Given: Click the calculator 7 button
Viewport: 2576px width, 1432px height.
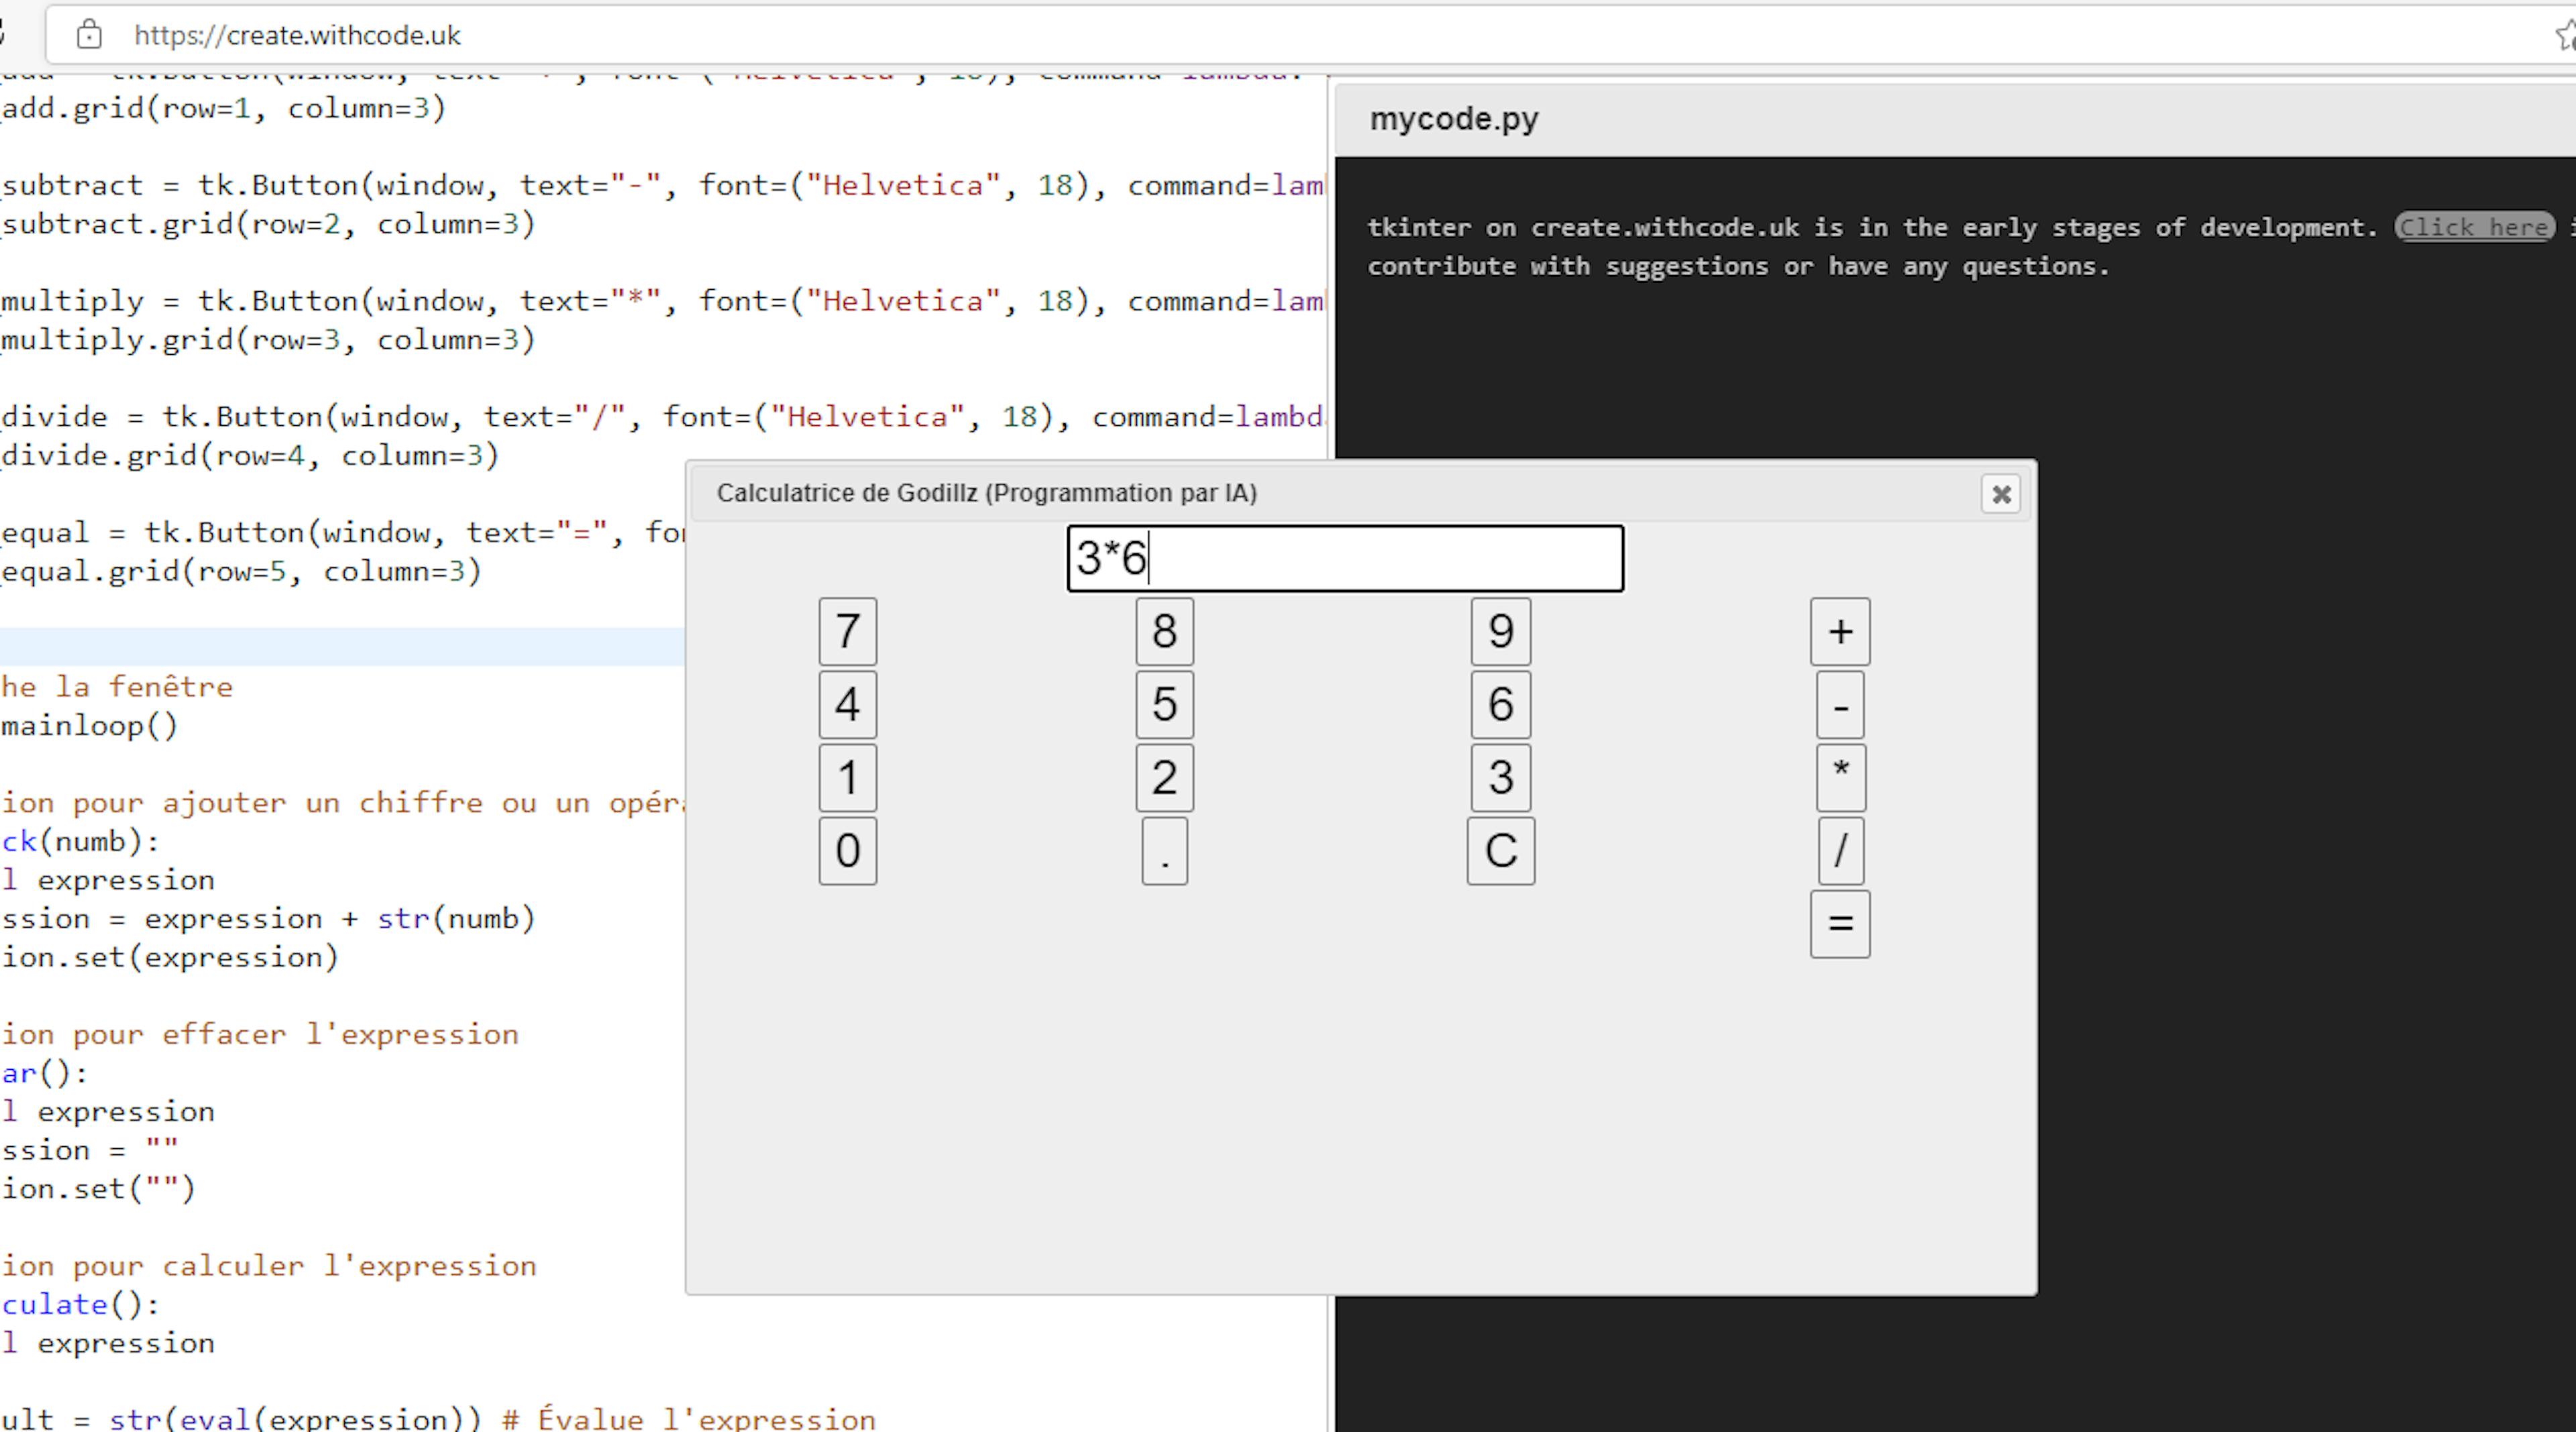Looking at the screenshot, I should (847, 631).
